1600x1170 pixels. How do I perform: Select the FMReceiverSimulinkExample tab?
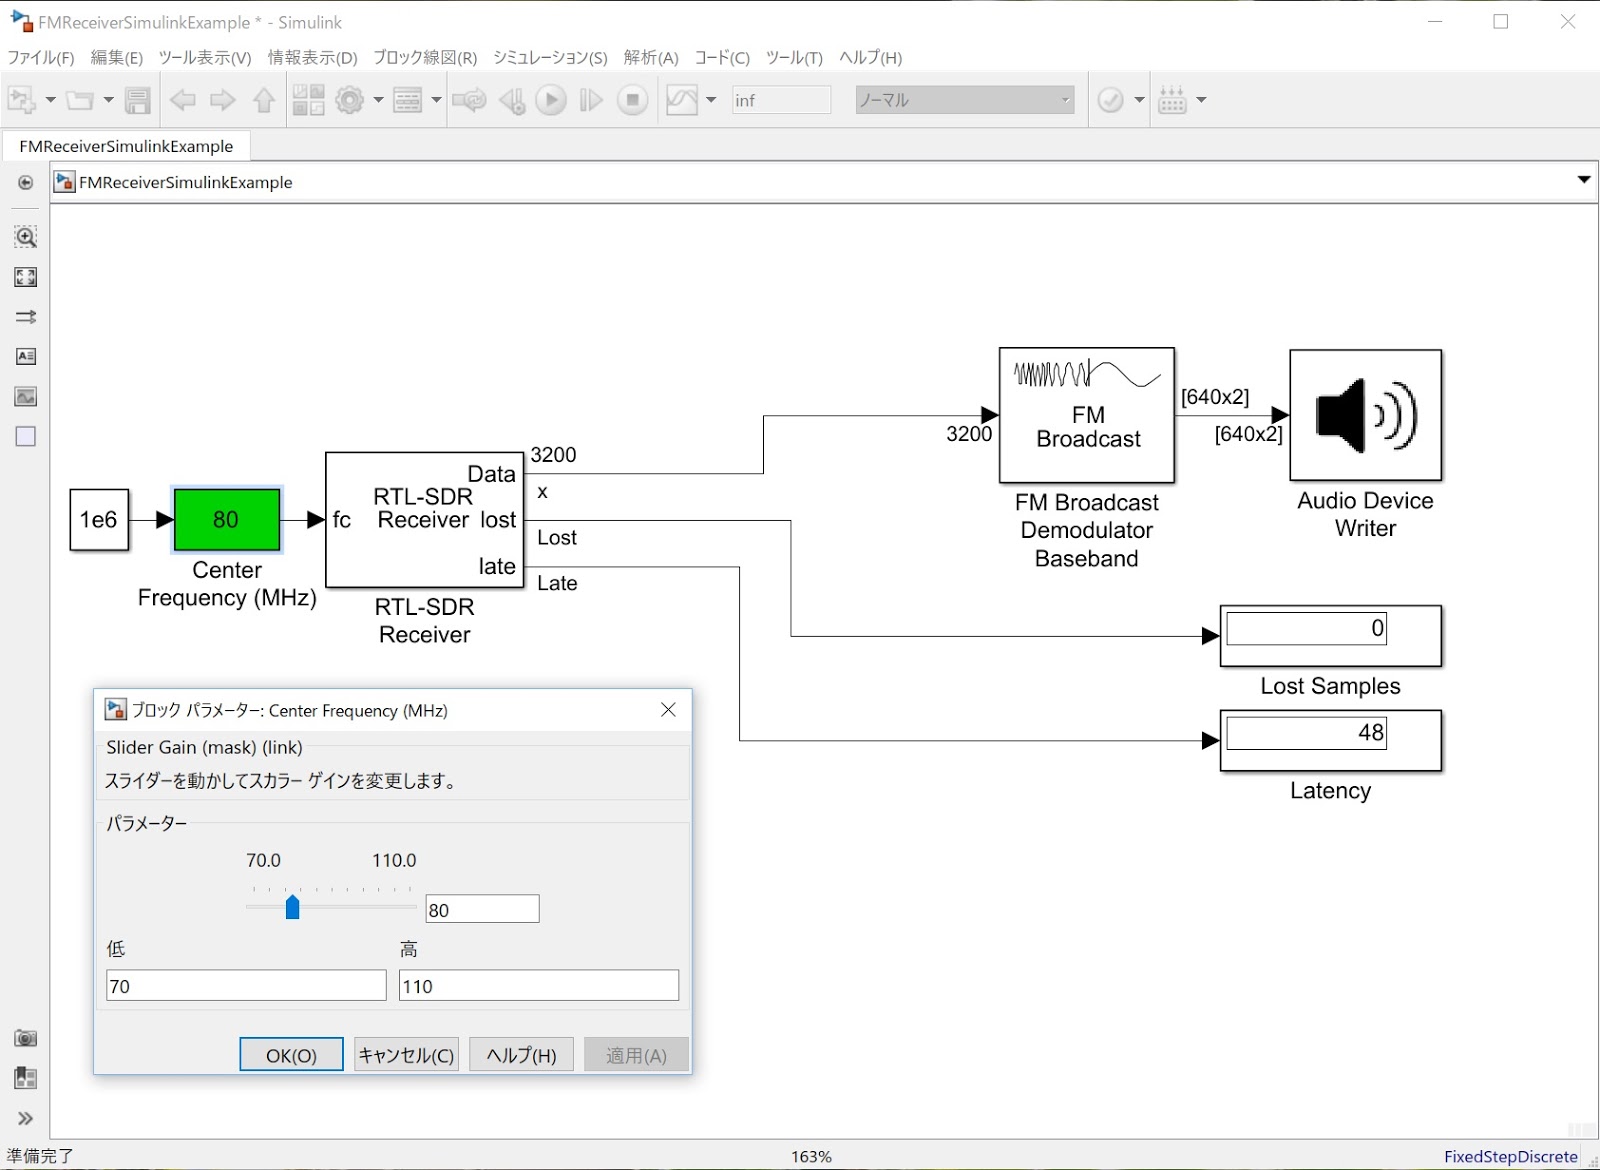tap(126, 145)
